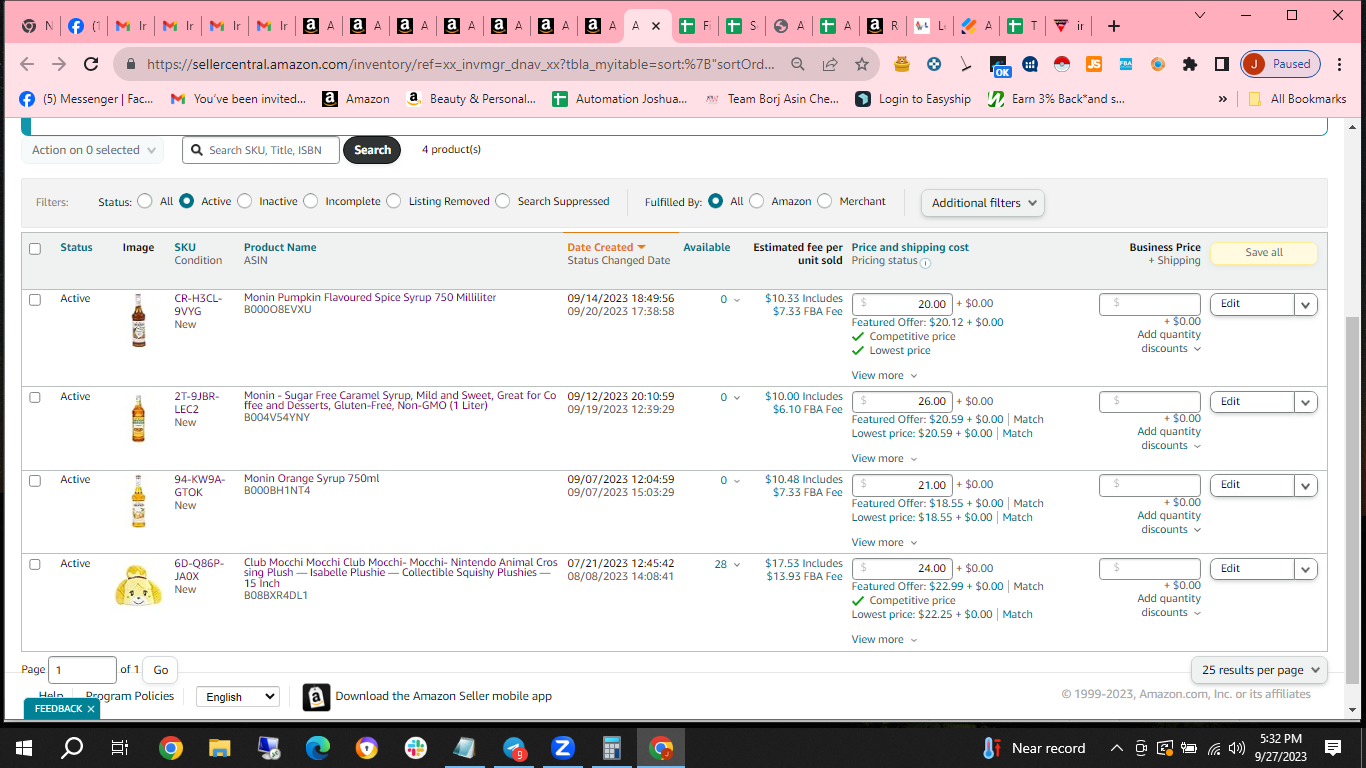Check the Isabelle Plushie row checkbox
Image resolution: width=1366 pixels, height=768 pixels.
[35, 565]
